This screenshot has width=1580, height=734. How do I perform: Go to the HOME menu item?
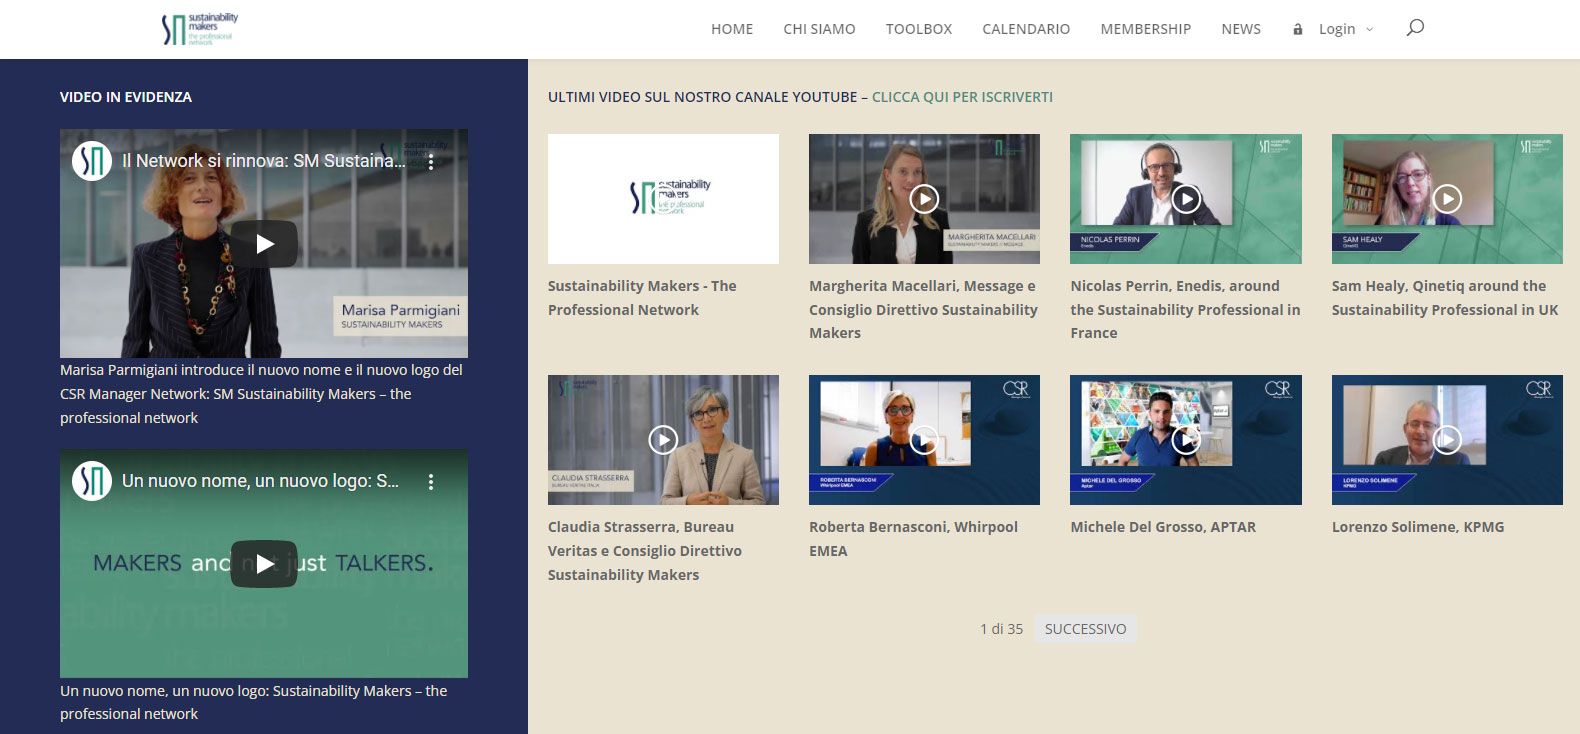pyautogui.click(x=732, y=29)
